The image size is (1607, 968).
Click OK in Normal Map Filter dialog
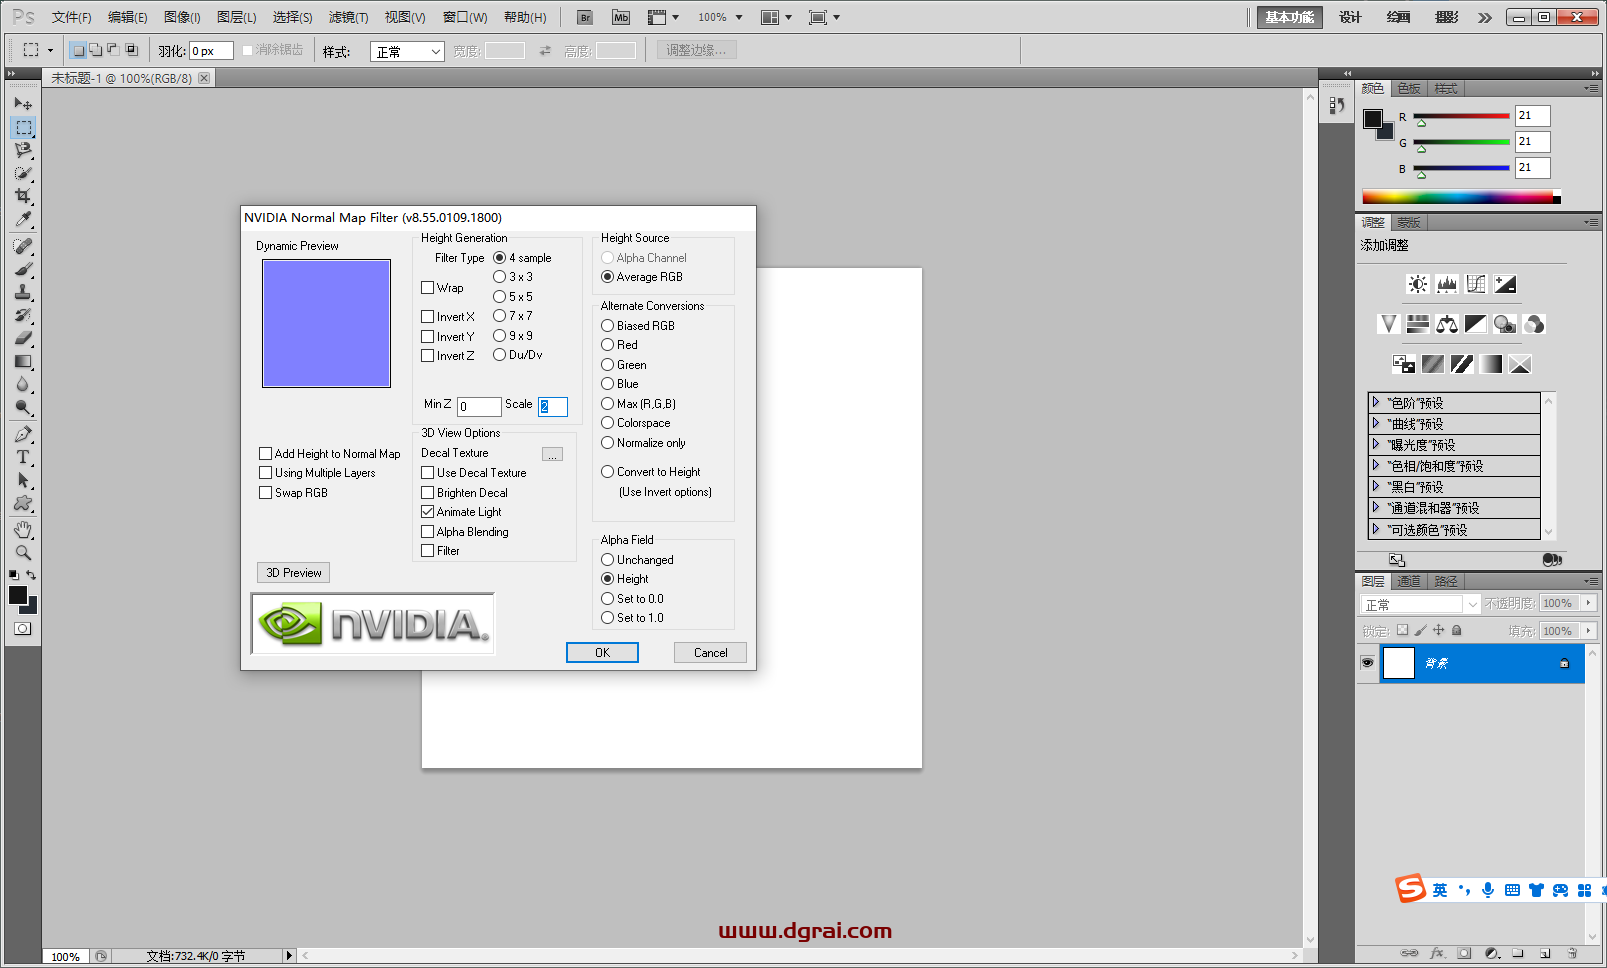[602, 653]
